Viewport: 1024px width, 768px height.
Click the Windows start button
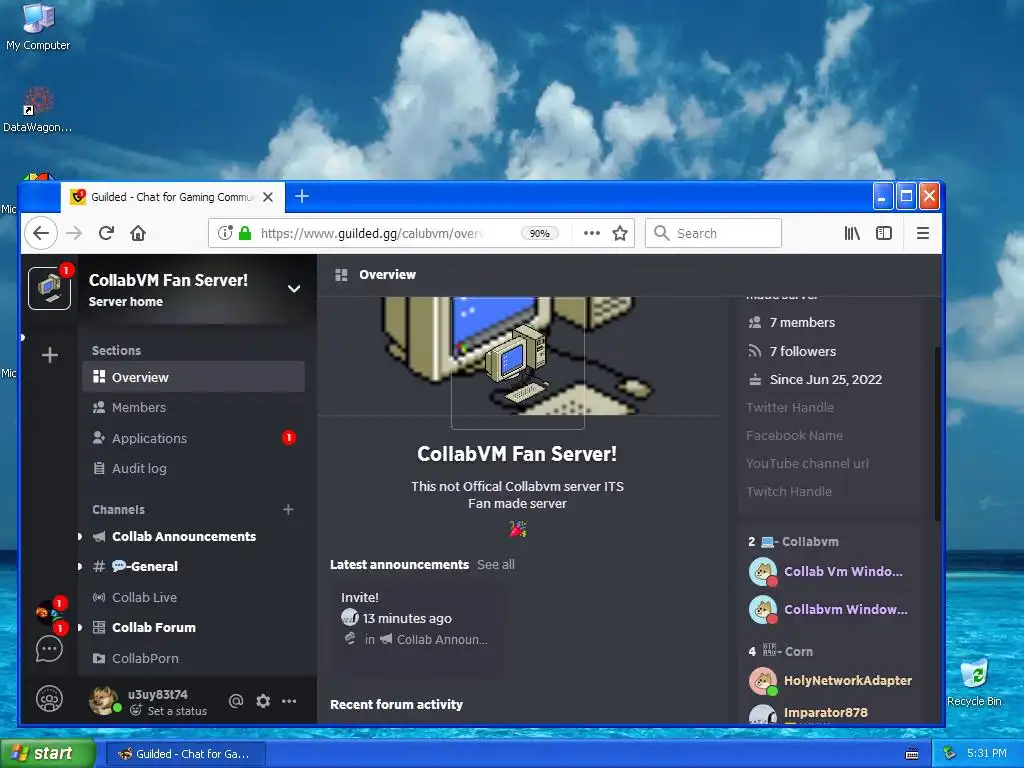tap(47, 753)
